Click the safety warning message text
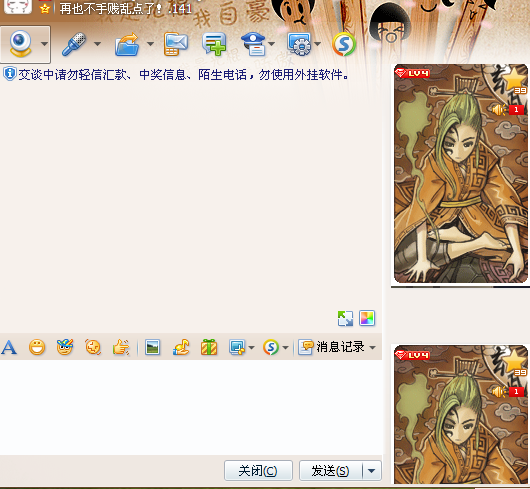Viewport: 530px width, 489px height. pos(183,75)
